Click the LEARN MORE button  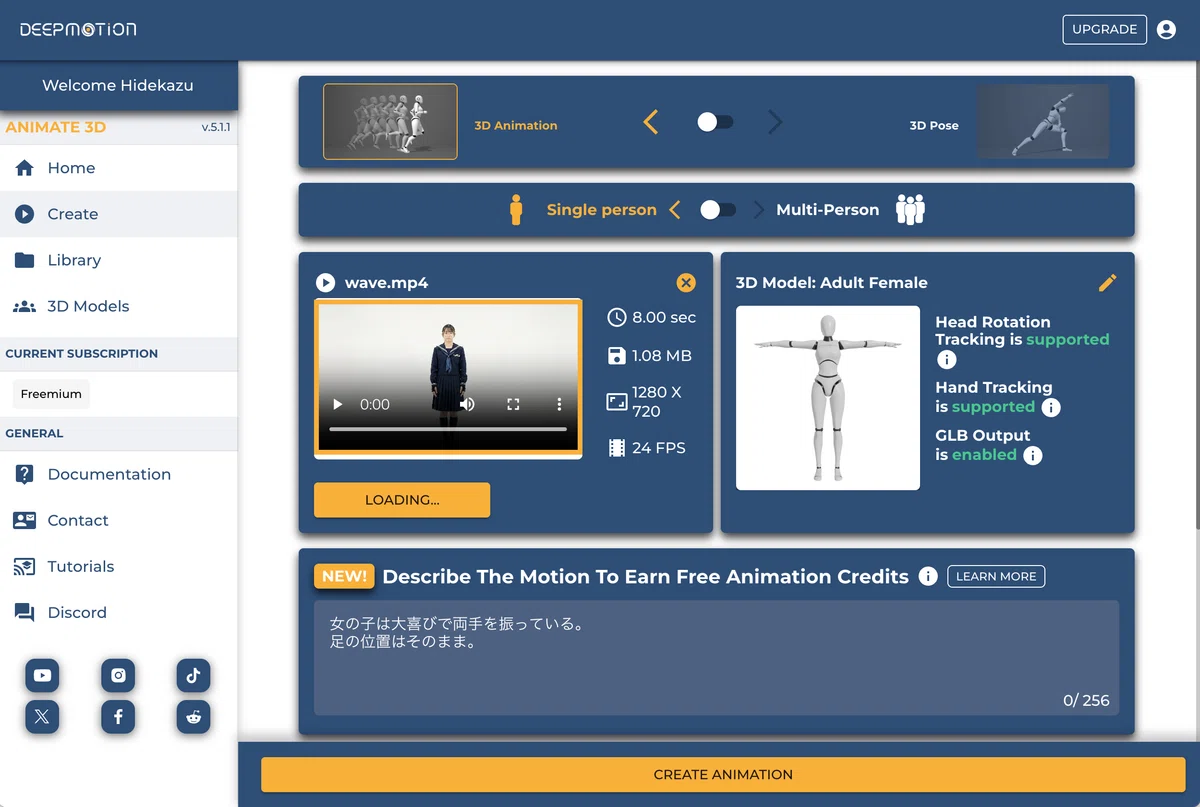pyautogui.click(x=996, y=577)
